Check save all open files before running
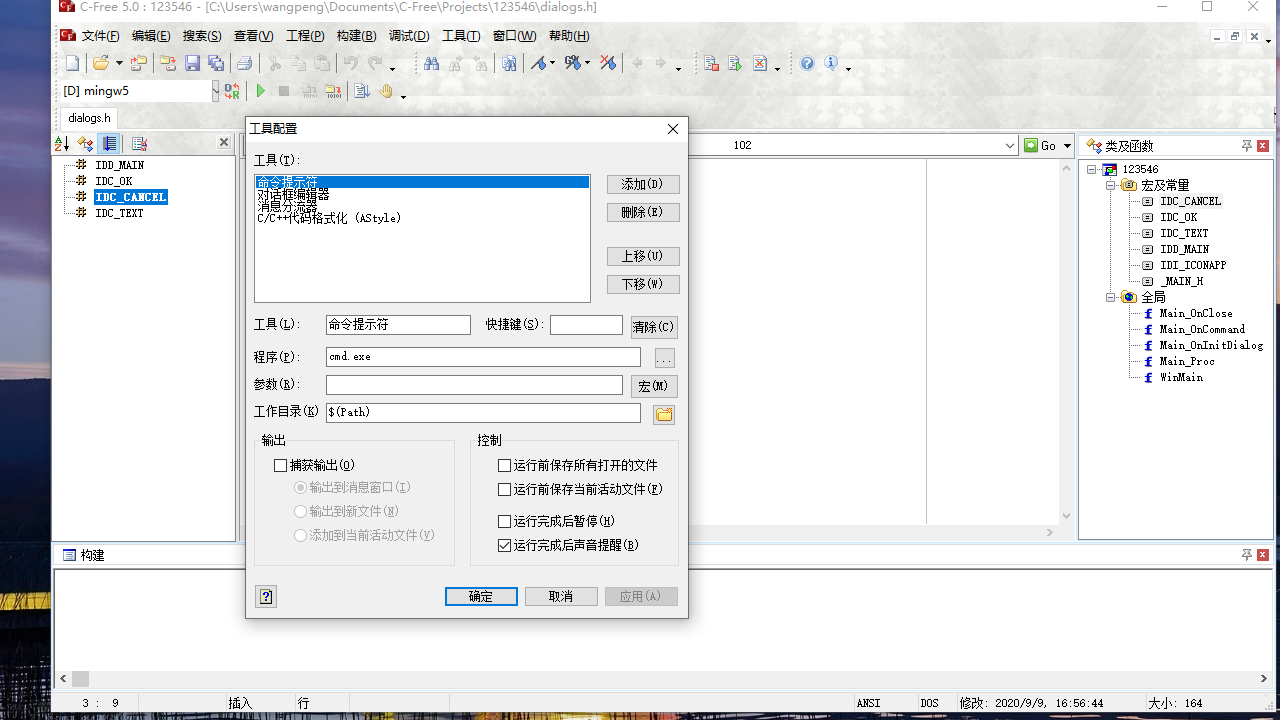The image size is (1280, 720). 505,465
